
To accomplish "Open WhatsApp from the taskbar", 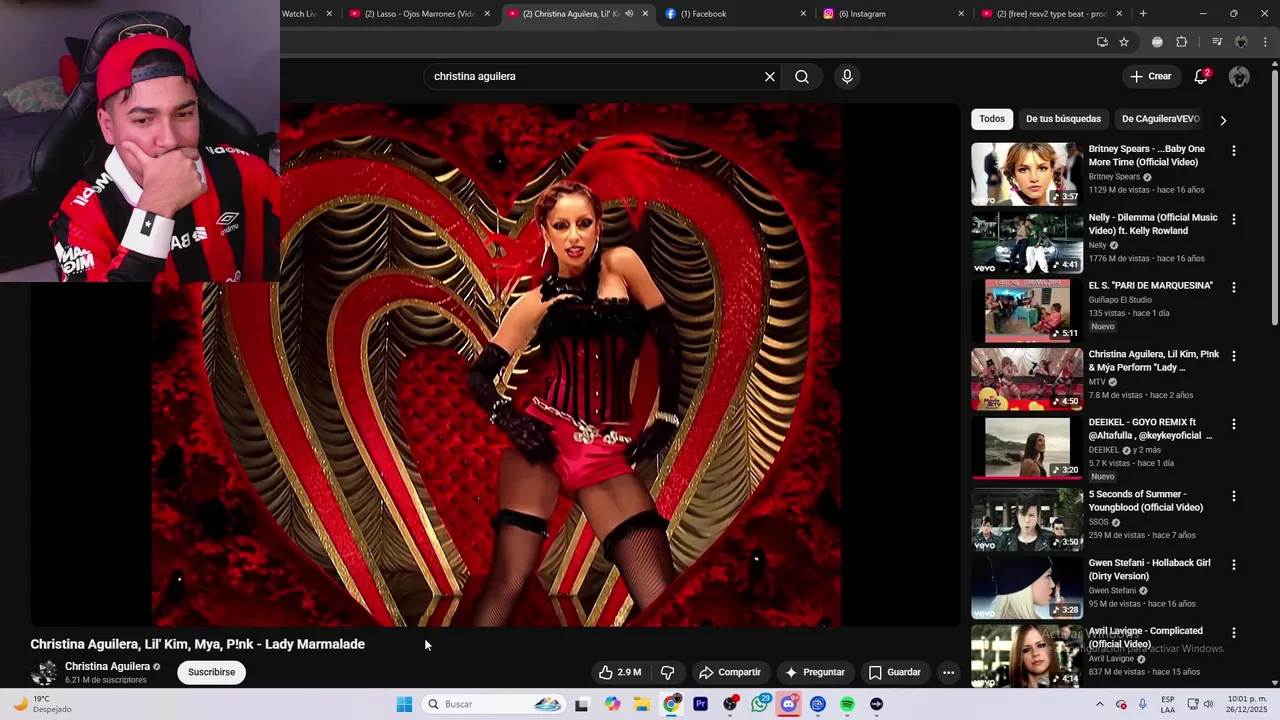I will pos(760,704).
